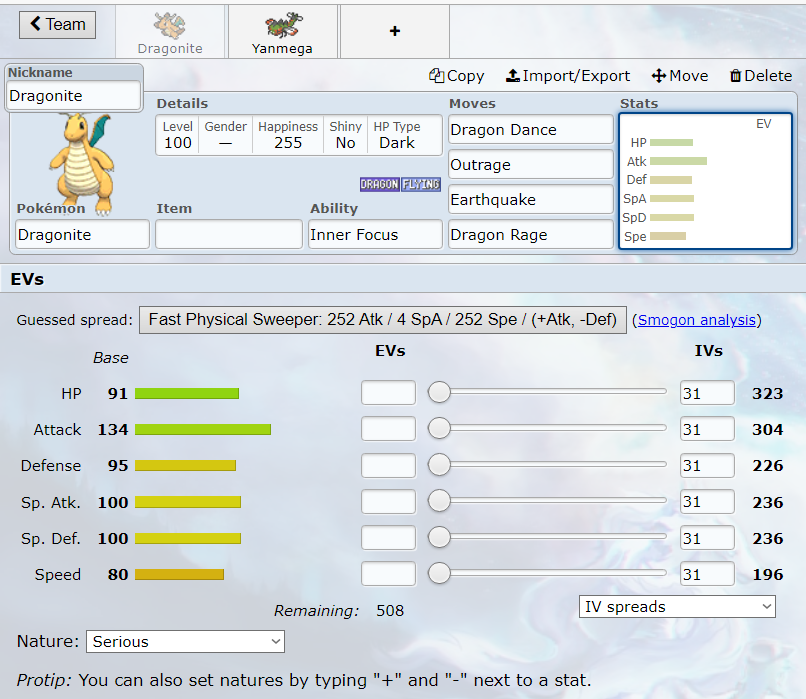
Task: Click the Move arrows icon
Action: [658, 76]
